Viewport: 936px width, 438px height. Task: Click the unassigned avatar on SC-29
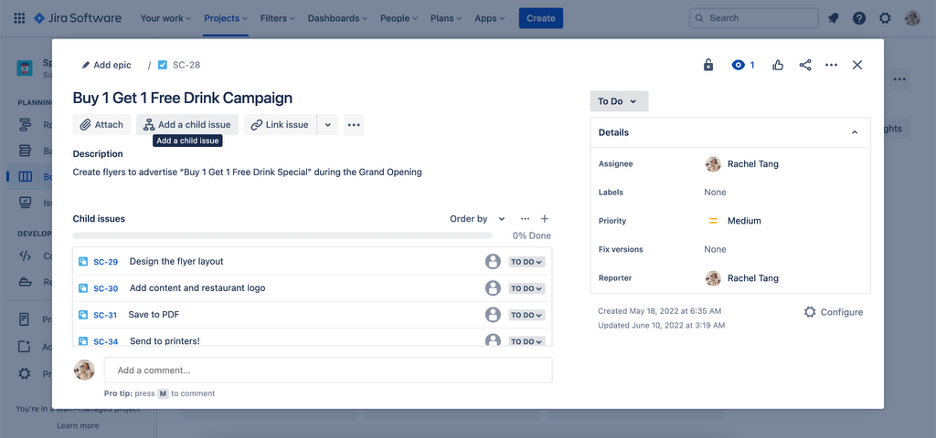point(492,261)
